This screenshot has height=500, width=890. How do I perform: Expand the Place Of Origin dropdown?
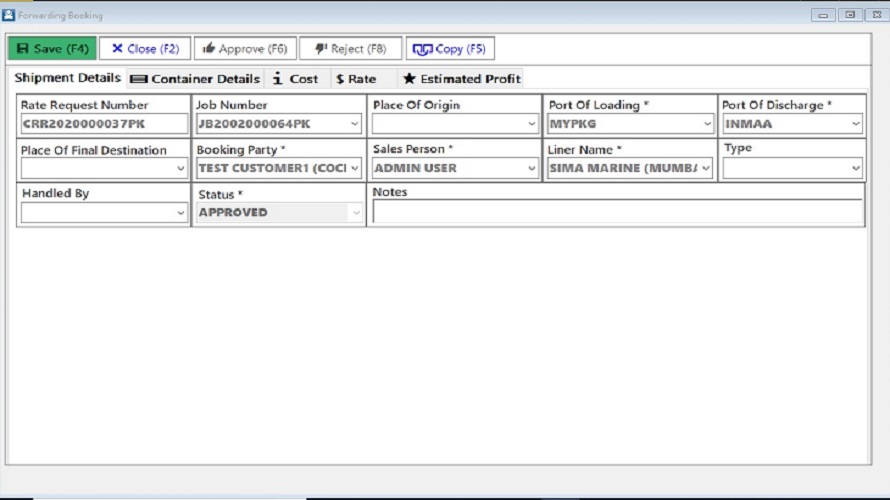click(531, 124)
